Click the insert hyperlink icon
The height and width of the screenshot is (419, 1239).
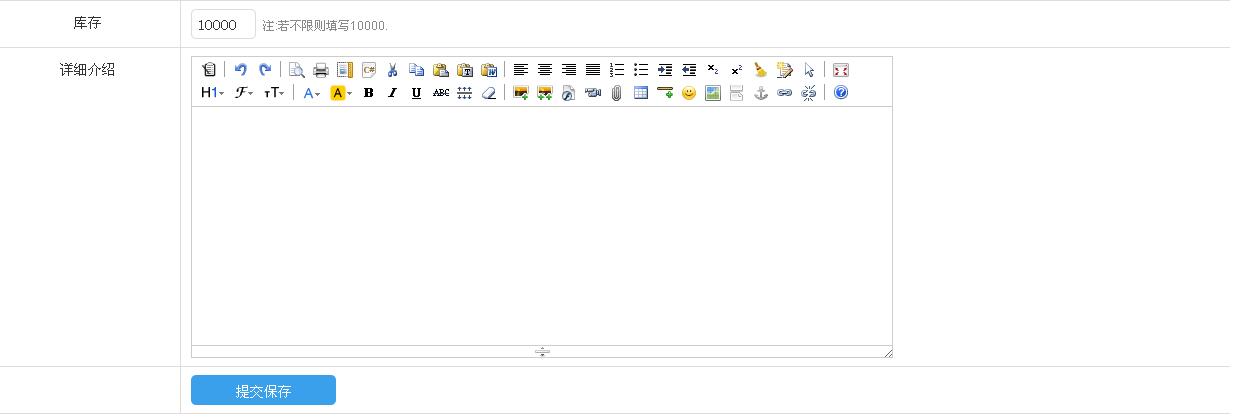coord(785,93)
